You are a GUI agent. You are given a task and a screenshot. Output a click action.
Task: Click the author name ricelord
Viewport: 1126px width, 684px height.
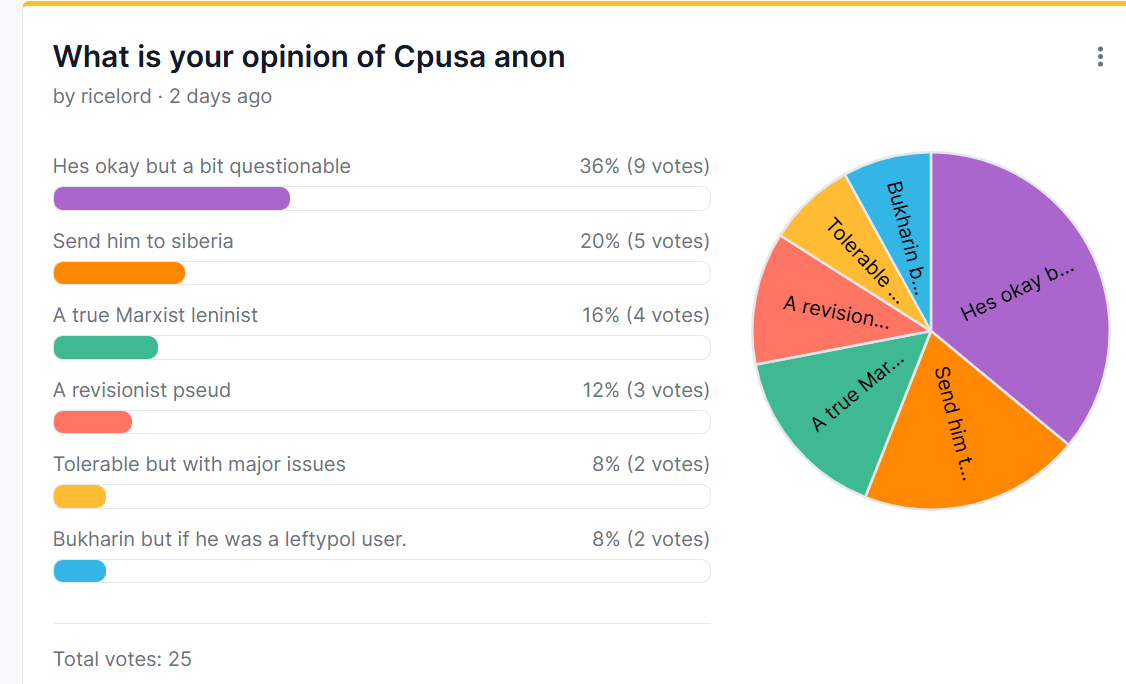click(116, 96)
